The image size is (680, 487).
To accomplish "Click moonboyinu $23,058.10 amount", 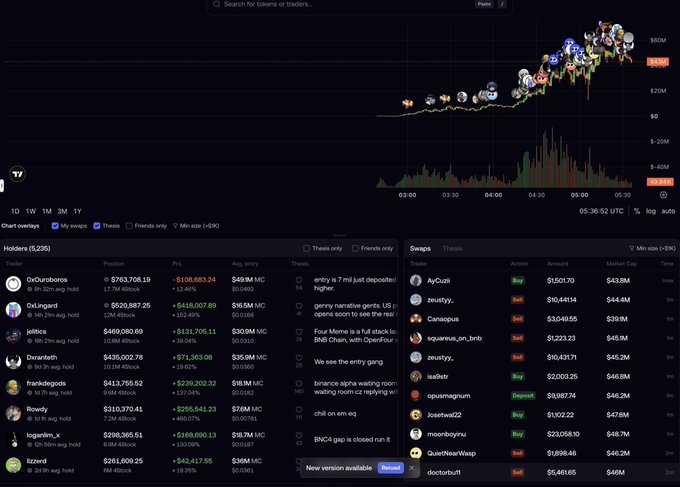I will (563, 434).
